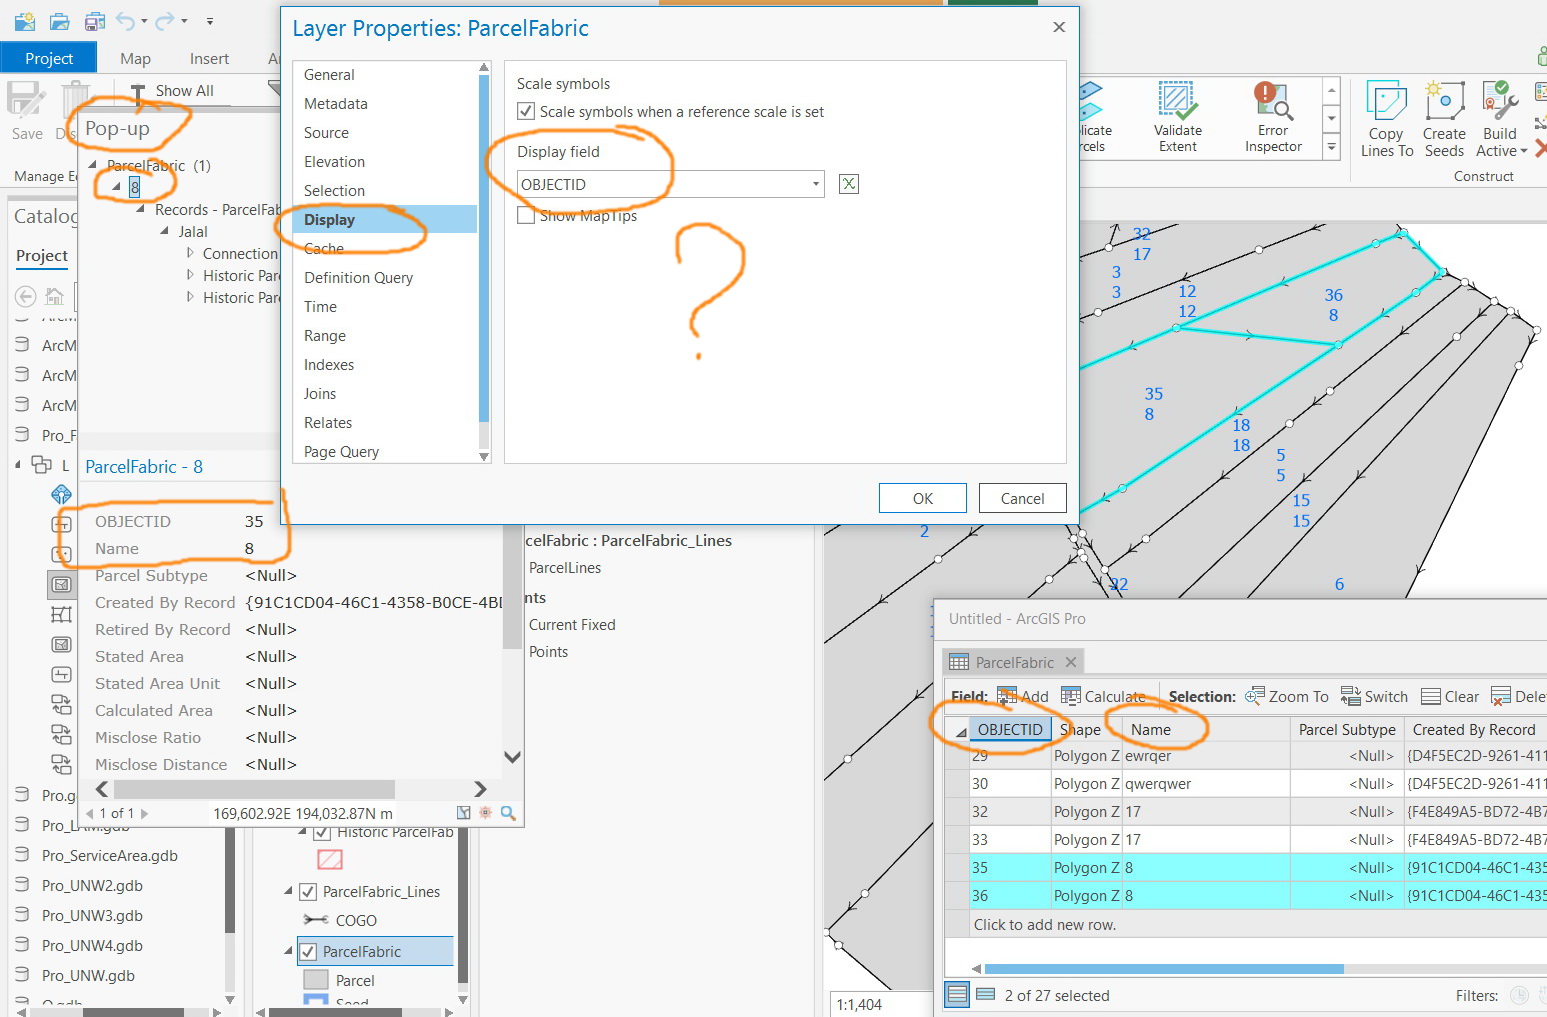
Task: Click the Parcel gray symbol swatch in Contents
Action: tap(316, 980)
